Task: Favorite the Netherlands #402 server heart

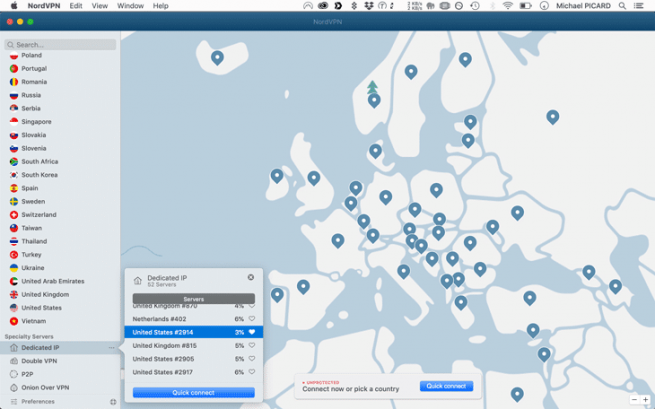Action: click(252, 318)
